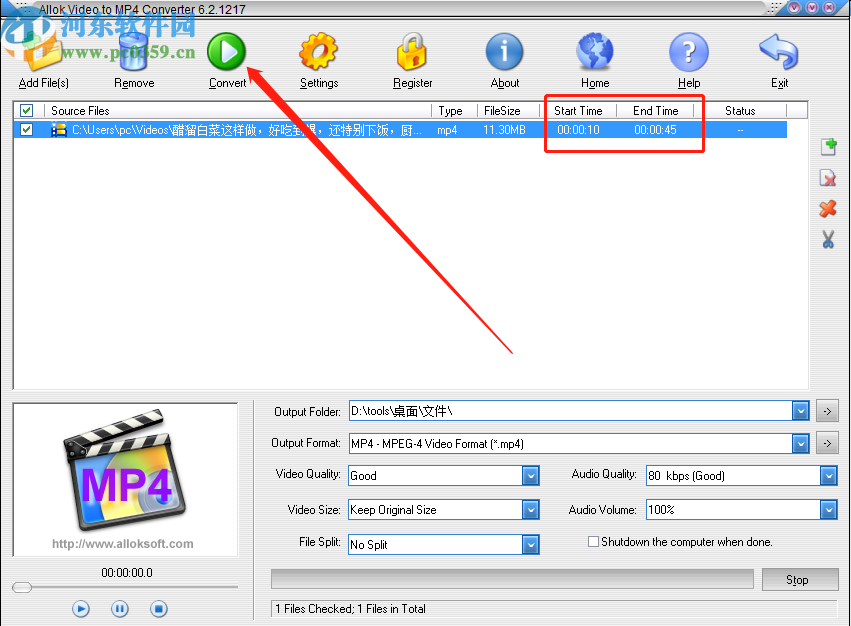Open the About dialog

click(504, 52)
